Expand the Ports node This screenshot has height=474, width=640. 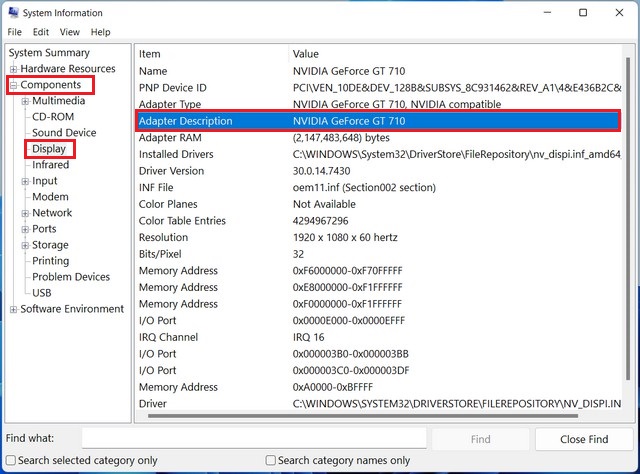pyautogui.click(x=25, y=229)
